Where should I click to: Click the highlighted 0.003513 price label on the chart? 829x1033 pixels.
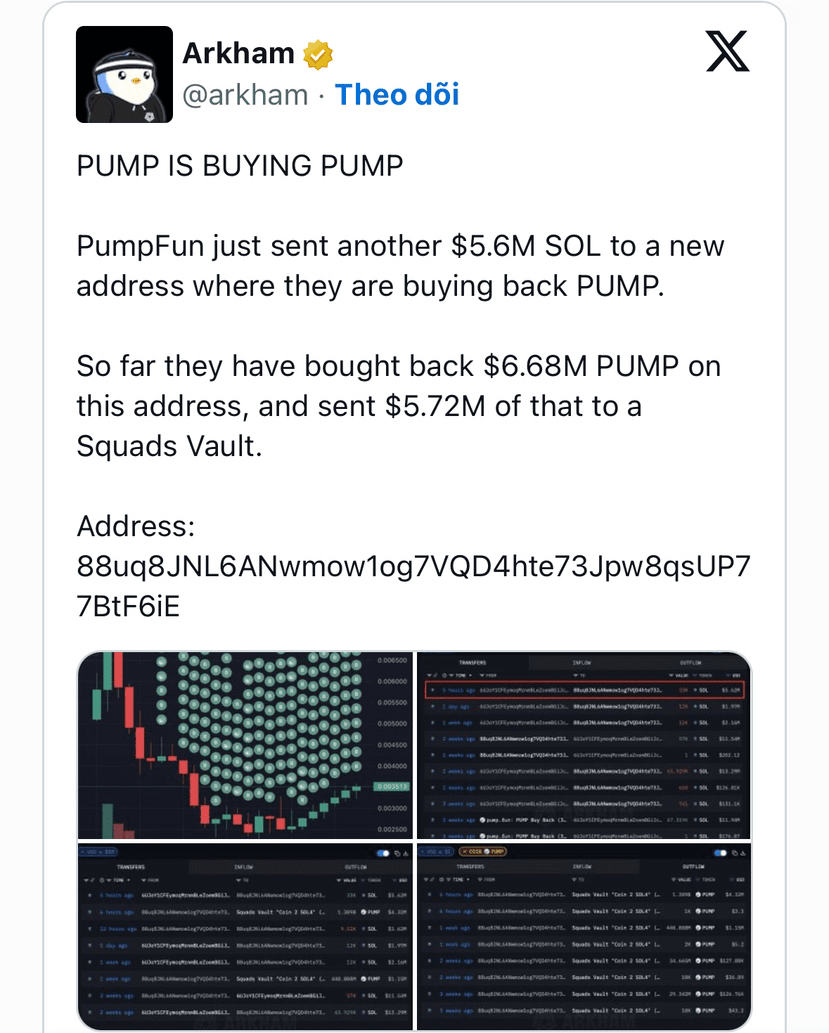coord(392,787)
